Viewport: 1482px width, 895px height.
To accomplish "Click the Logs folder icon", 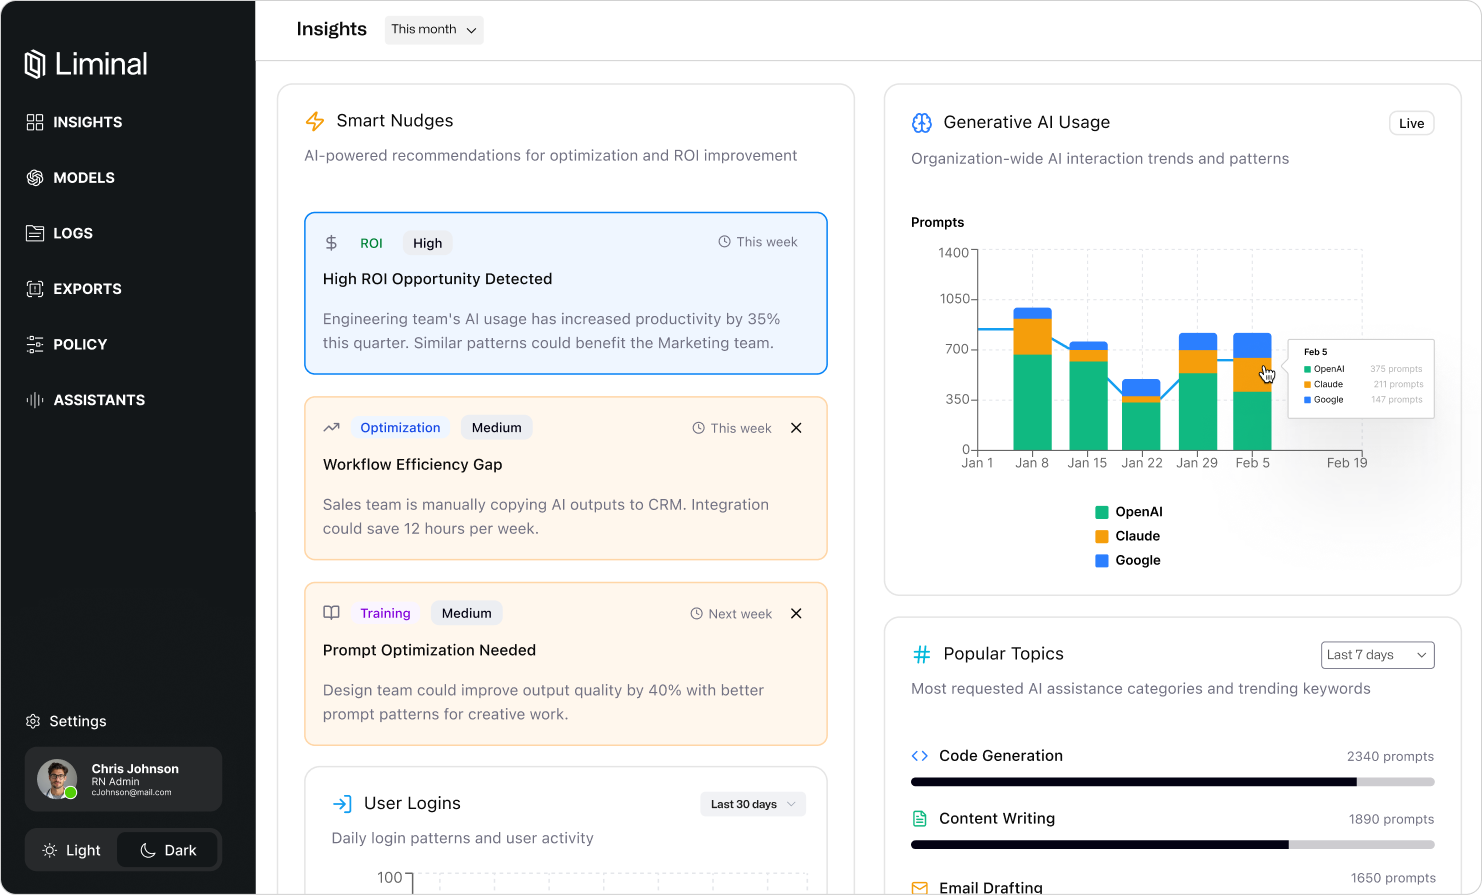I will pos(35,233).
